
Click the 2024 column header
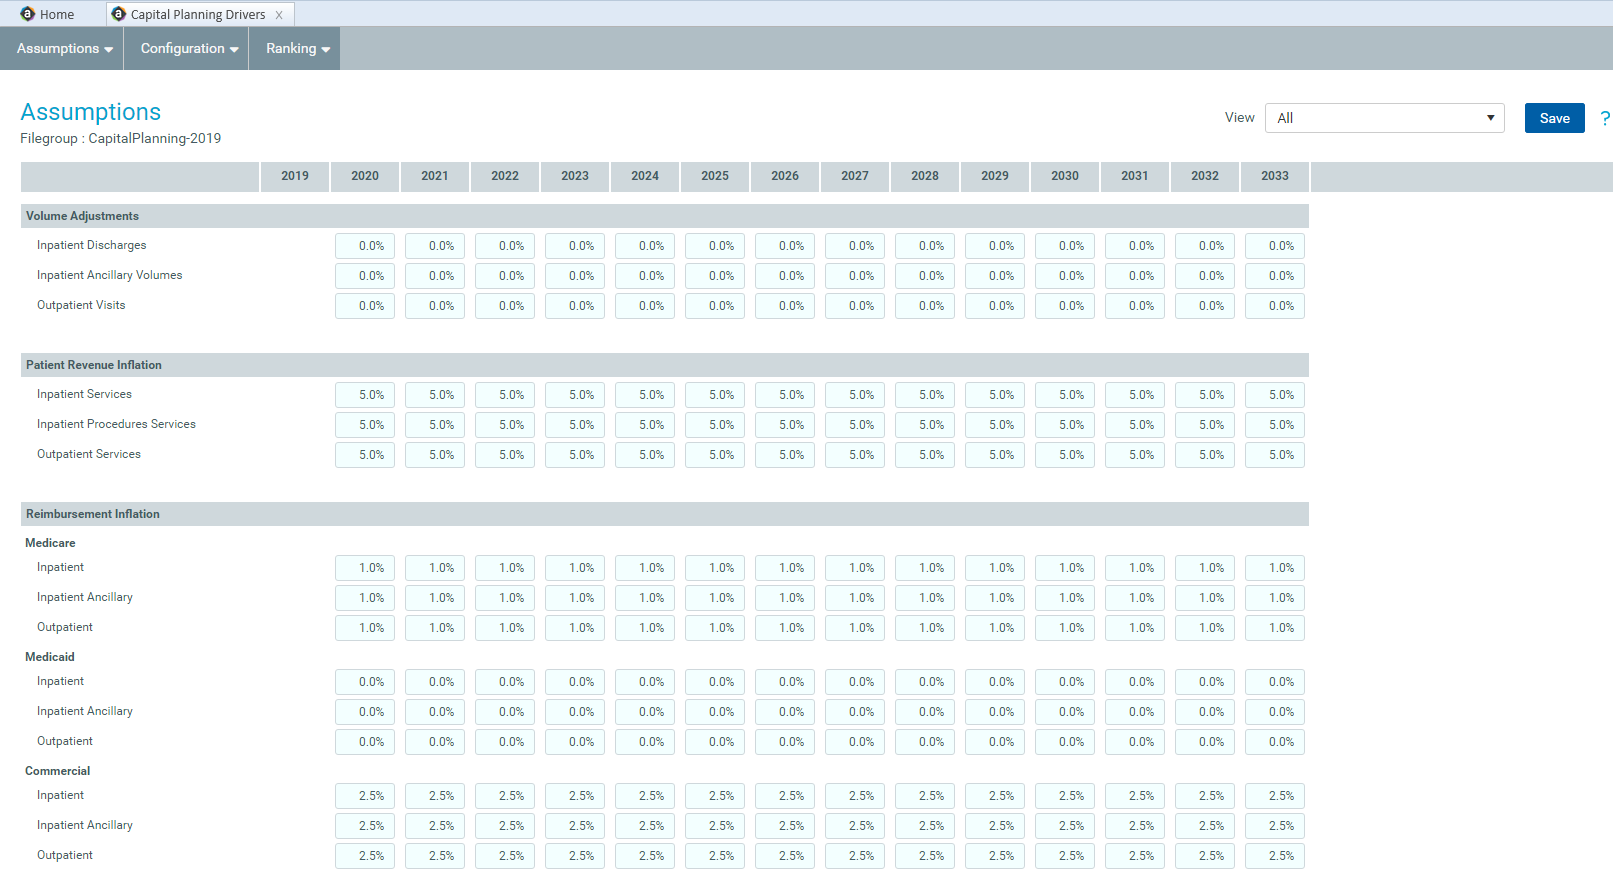(645, 176)
